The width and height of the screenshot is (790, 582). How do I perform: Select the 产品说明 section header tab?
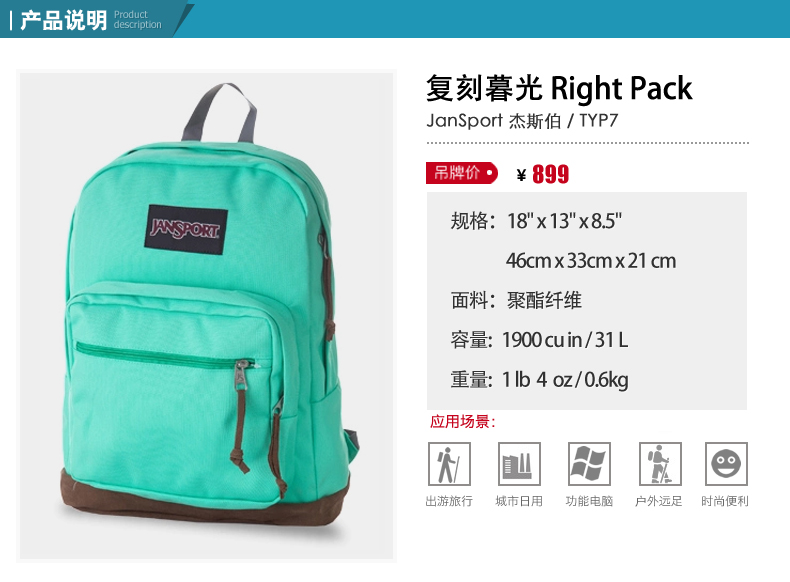[63, 20]
